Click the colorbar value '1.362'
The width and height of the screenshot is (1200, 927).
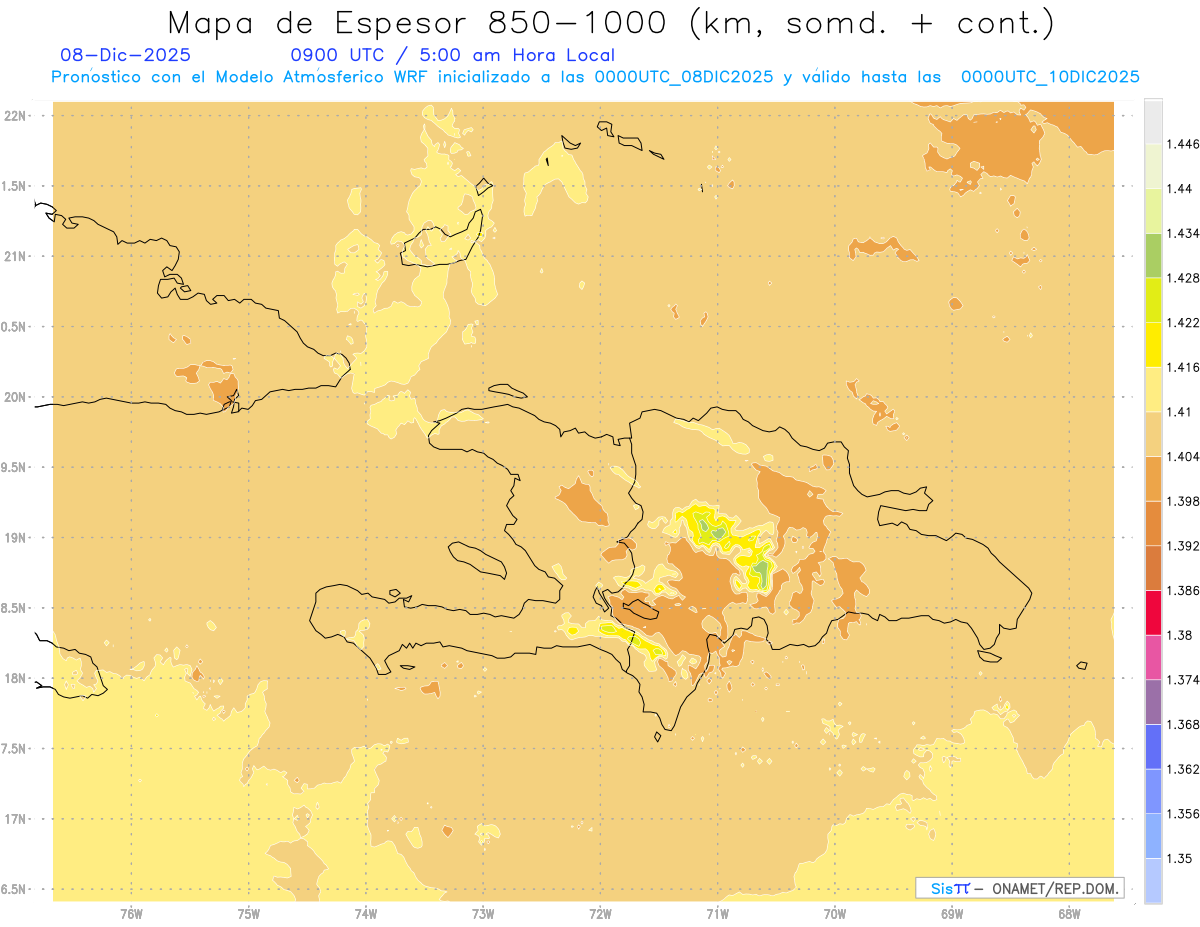click(1182, 769)
